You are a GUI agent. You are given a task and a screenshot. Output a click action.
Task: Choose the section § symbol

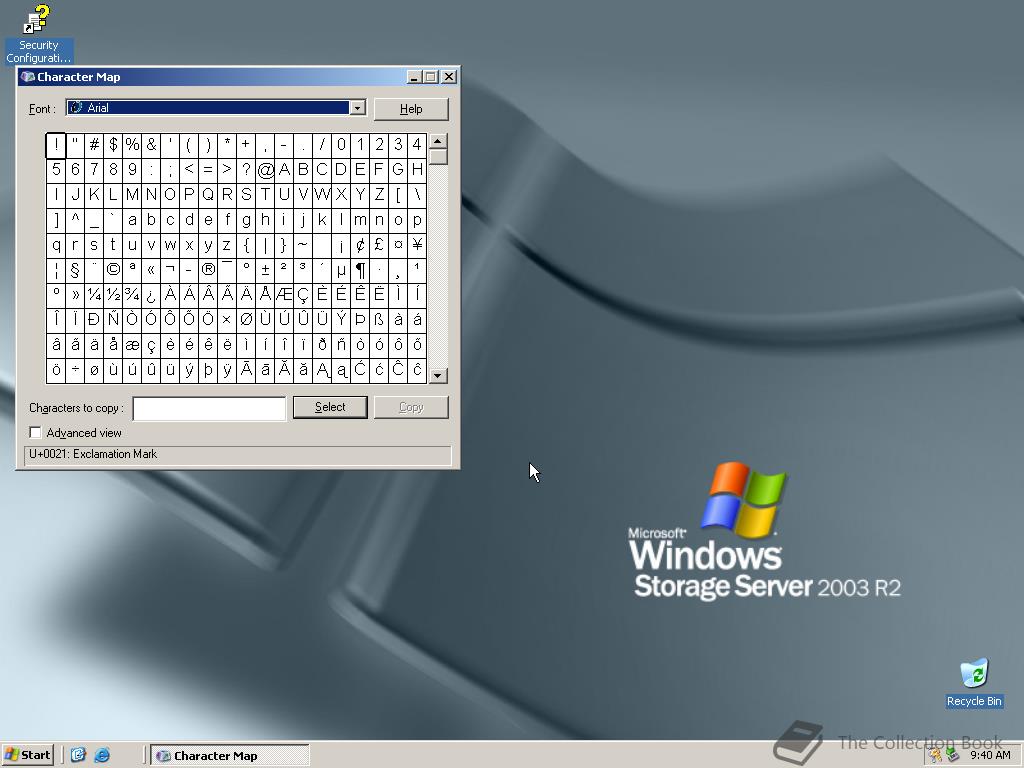coord(75,270)
